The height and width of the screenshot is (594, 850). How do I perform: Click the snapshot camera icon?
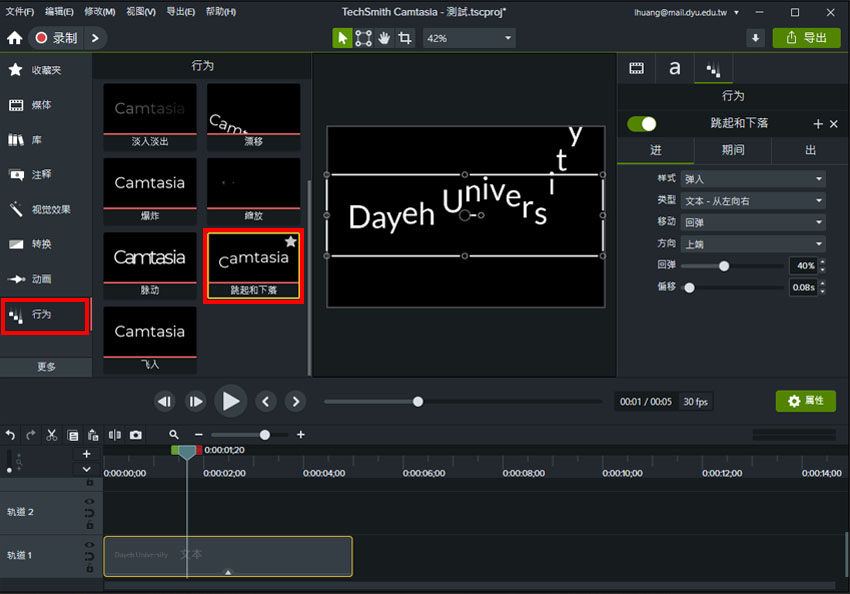[x=135, y=435]
